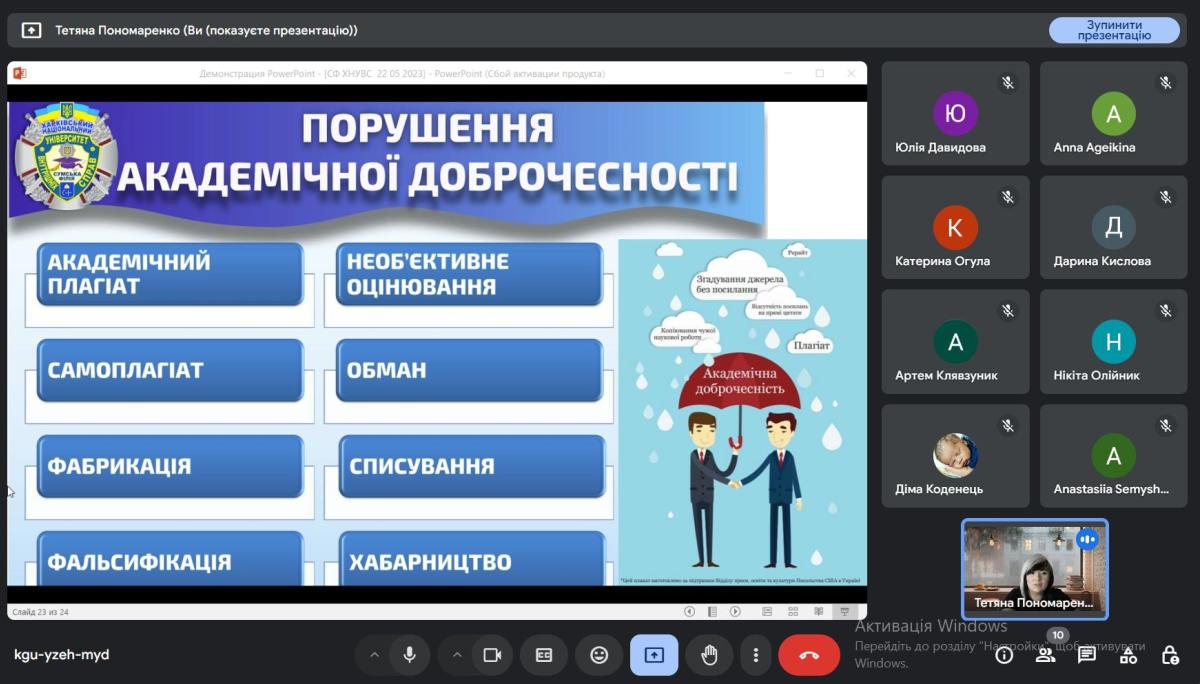Screen dimensions: 1200x684
Task: Select Дарина Кислова avatar
Action: point(1113,227)
